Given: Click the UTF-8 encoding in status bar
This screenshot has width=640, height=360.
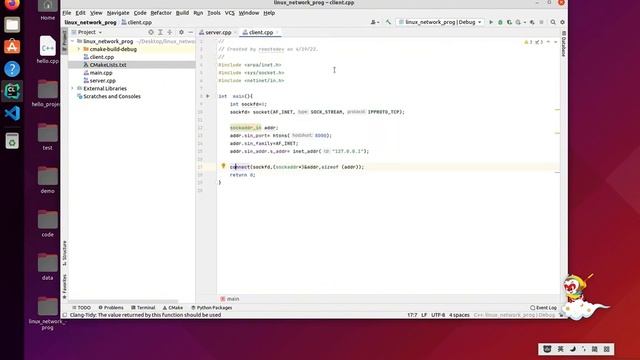Looking at the screenshot, I should (x=438, y=315).
